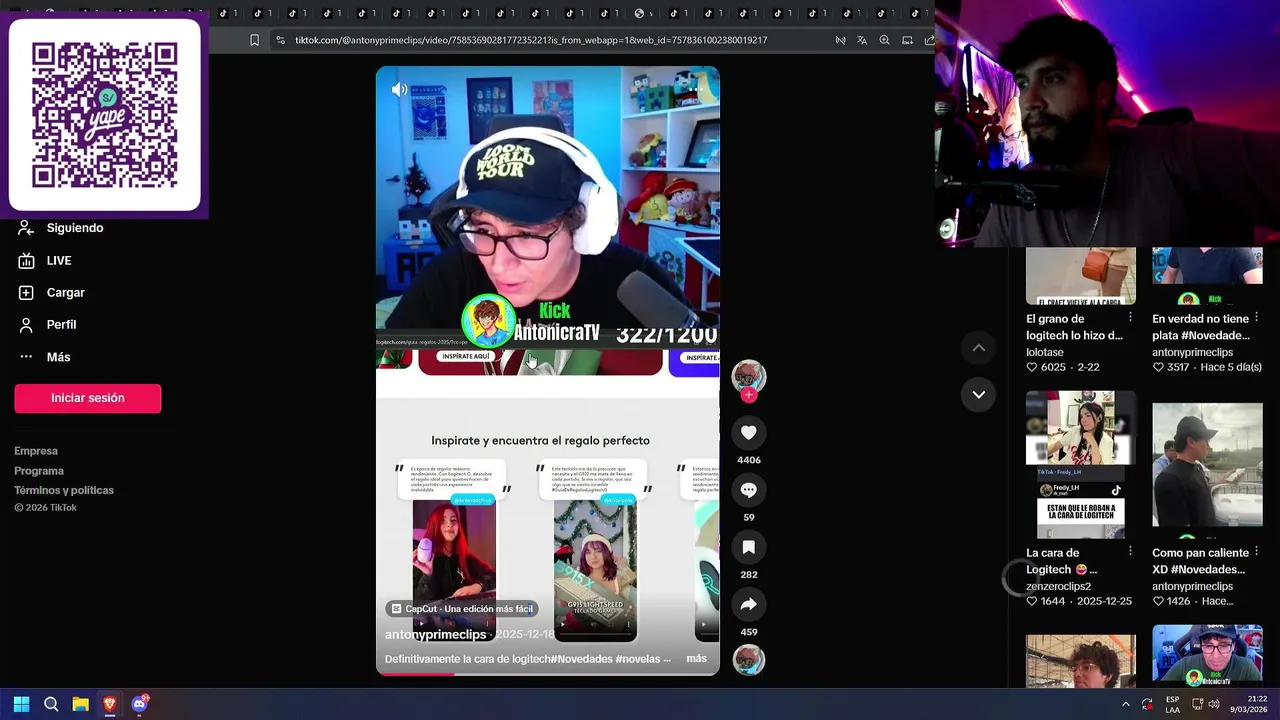The height and width of the screenshot is (720, 1280).
Task: Open zenzeroclips2 author link
Action: (1058, 586)
